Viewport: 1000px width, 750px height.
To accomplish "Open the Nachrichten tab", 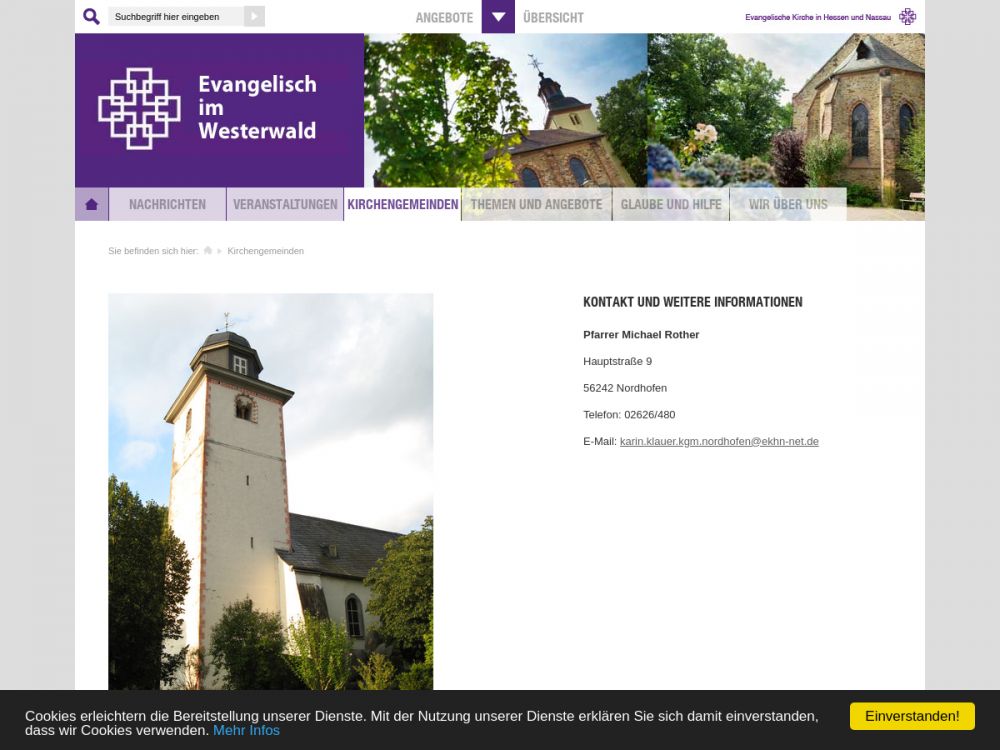I will point(167,204).
